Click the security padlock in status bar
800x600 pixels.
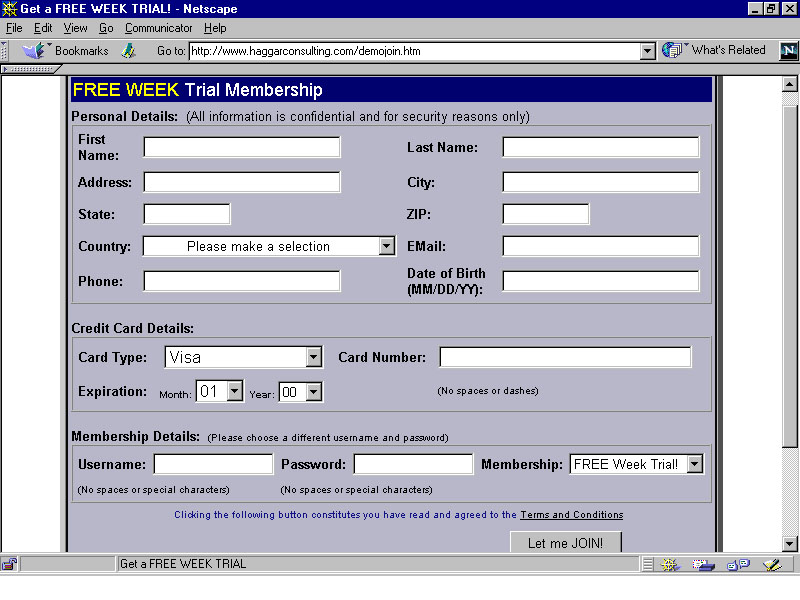[9, 564]
